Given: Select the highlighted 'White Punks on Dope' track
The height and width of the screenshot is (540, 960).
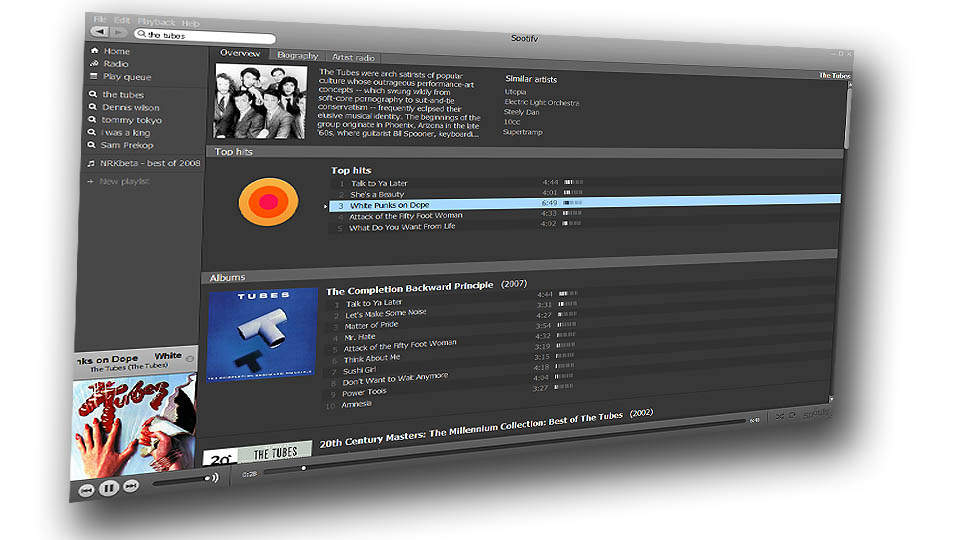Looking at the screenshot, I should (x=585, y=203).
